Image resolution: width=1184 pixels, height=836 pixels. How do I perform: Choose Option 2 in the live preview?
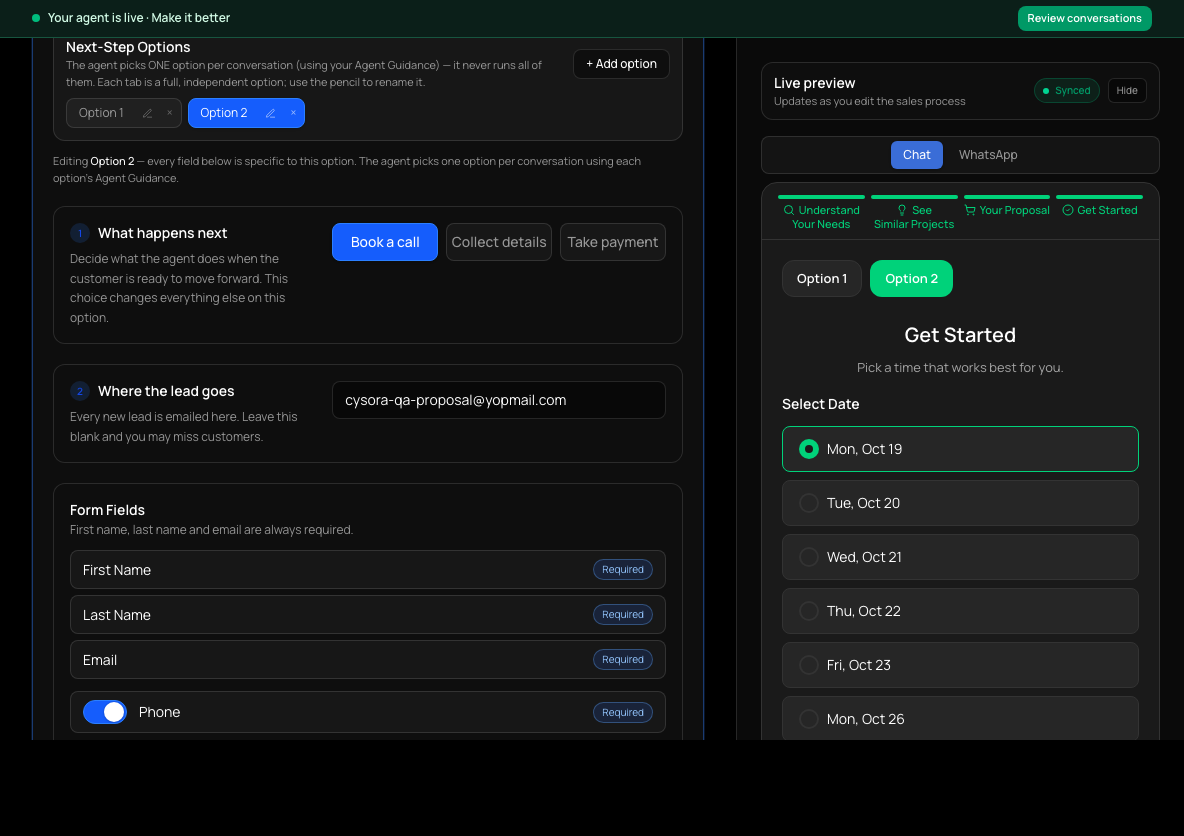(911, 279)
